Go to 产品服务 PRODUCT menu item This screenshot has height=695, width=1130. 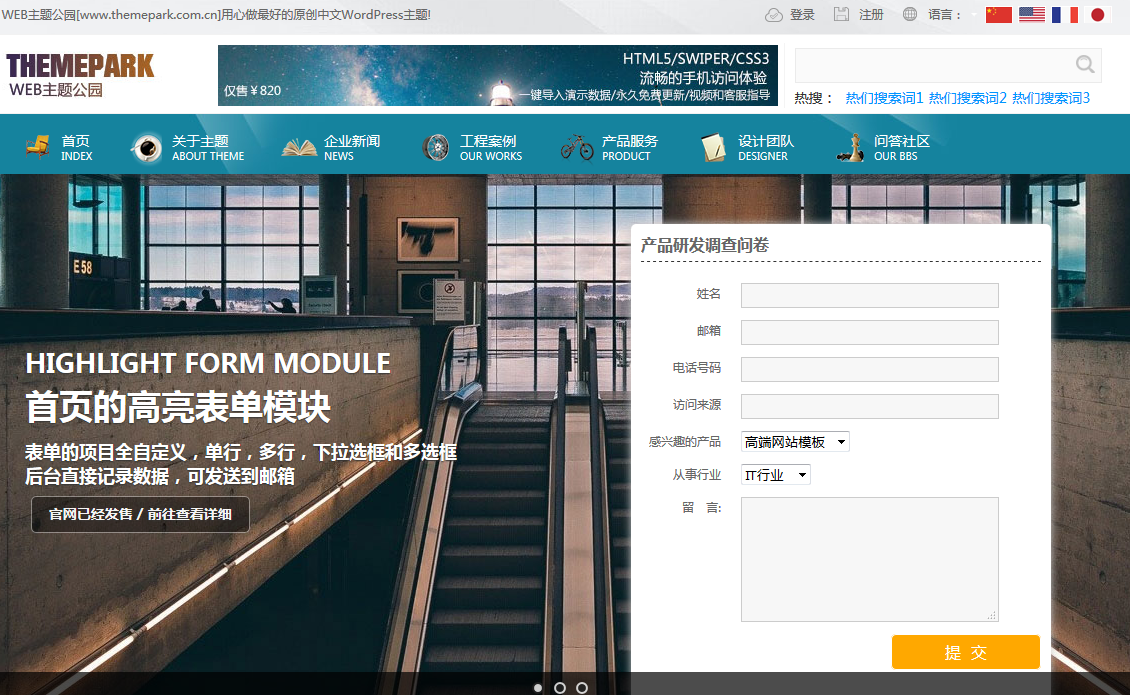[610, 148]
